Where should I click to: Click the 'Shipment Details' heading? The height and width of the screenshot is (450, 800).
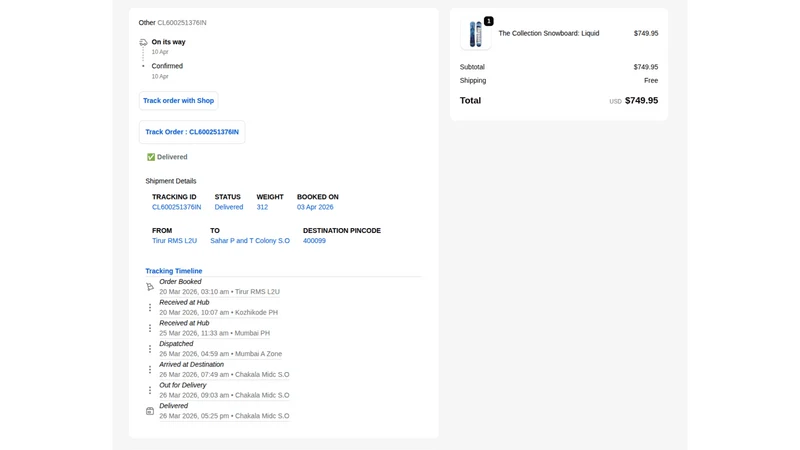click(171, 181)
